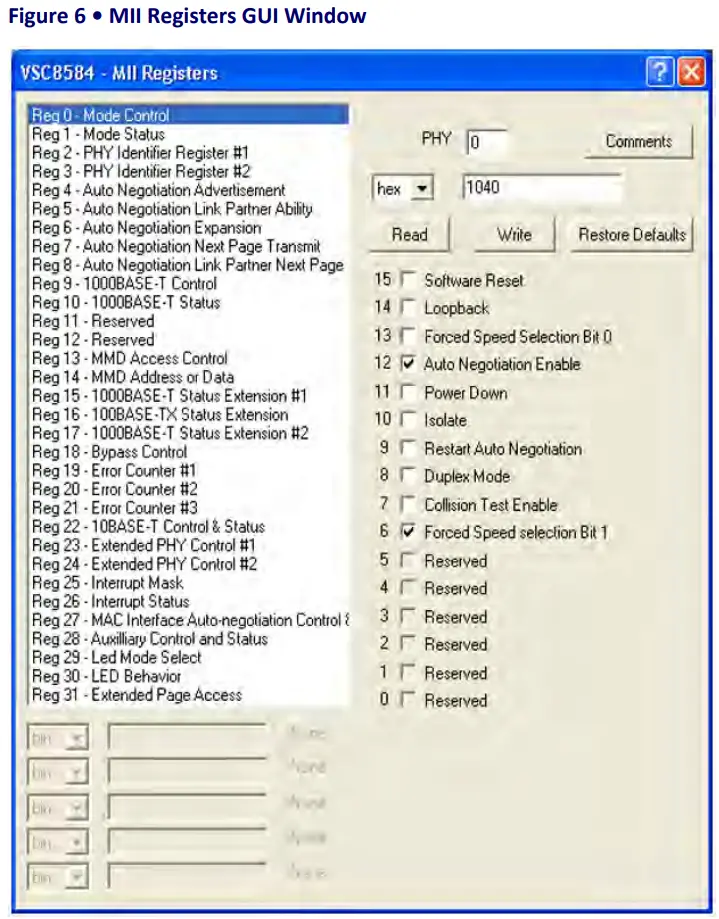This screenshot has height=919, width=719.
Task: Select Reg 20 - Error Counter #2
Action: tap(189, 489)
